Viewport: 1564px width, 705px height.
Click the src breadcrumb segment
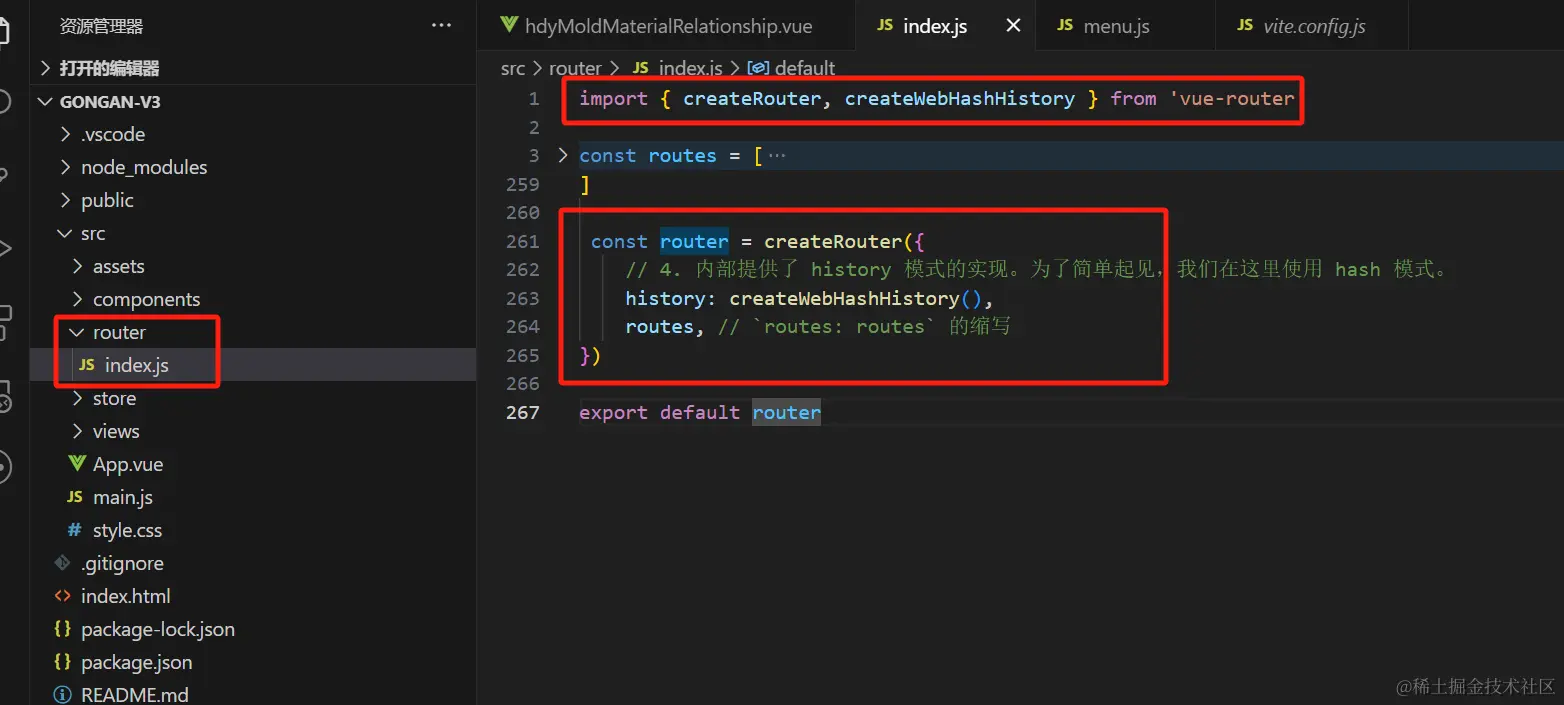[x=513, y=68]
